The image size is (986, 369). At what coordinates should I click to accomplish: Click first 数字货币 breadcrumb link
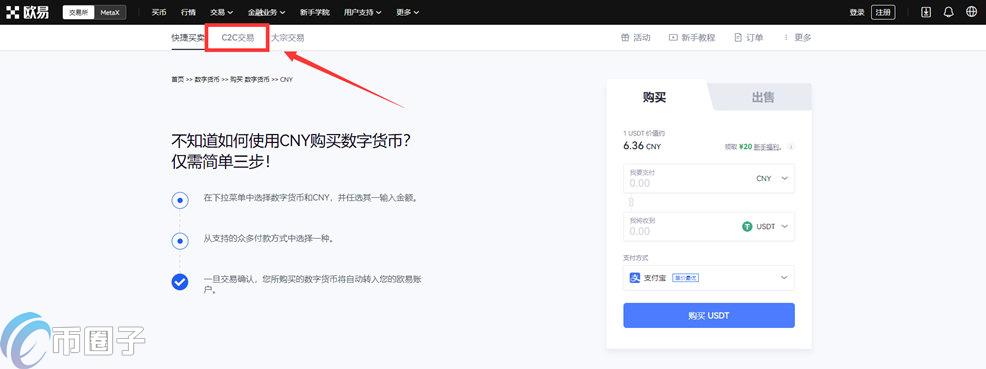[x=207, y=80]
